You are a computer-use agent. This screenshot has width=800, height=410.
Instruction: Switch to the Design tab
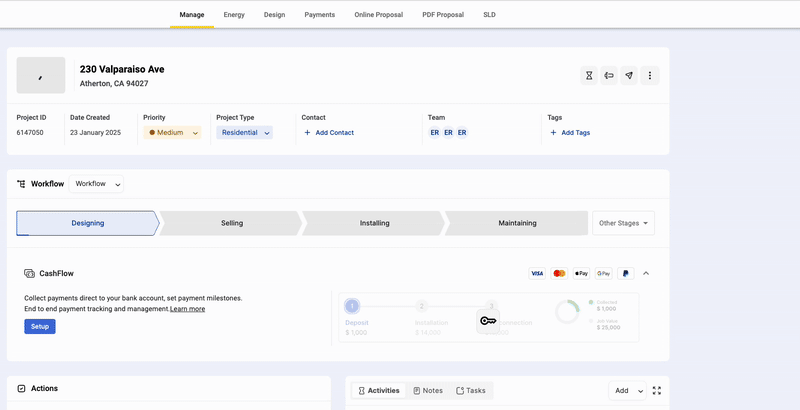[274, 15]
